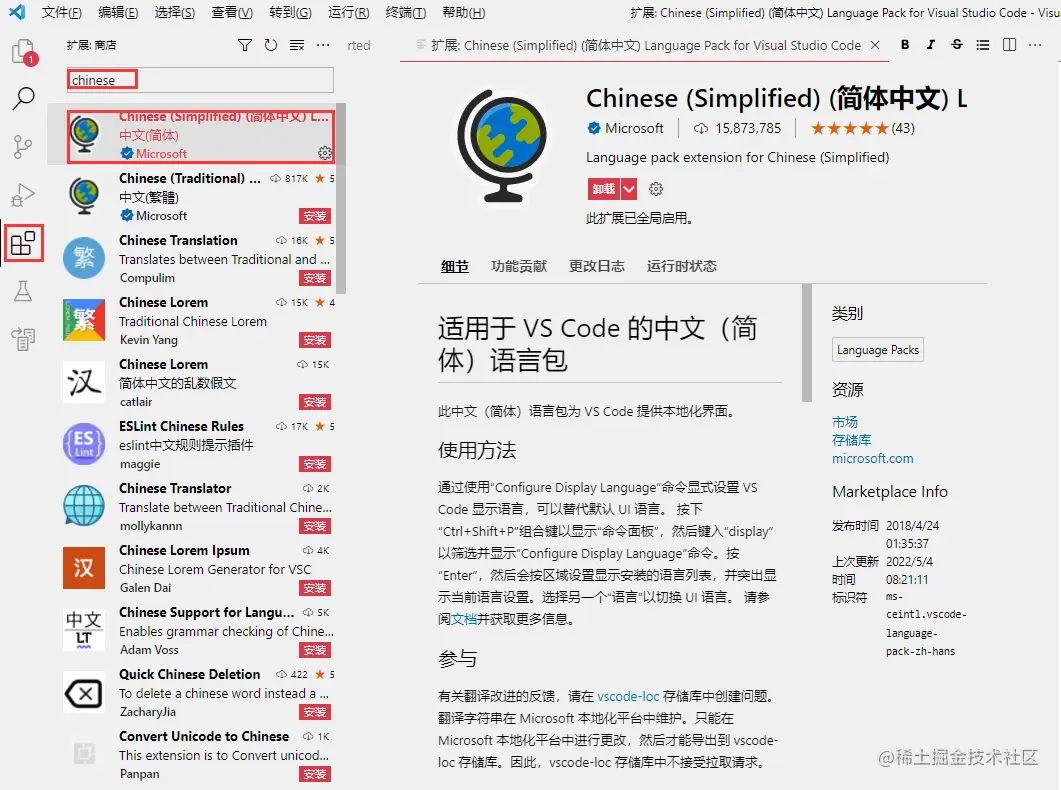Open the Language Packs category tag
Screen dimensions: 1061x790
click(x=878, y=350)
